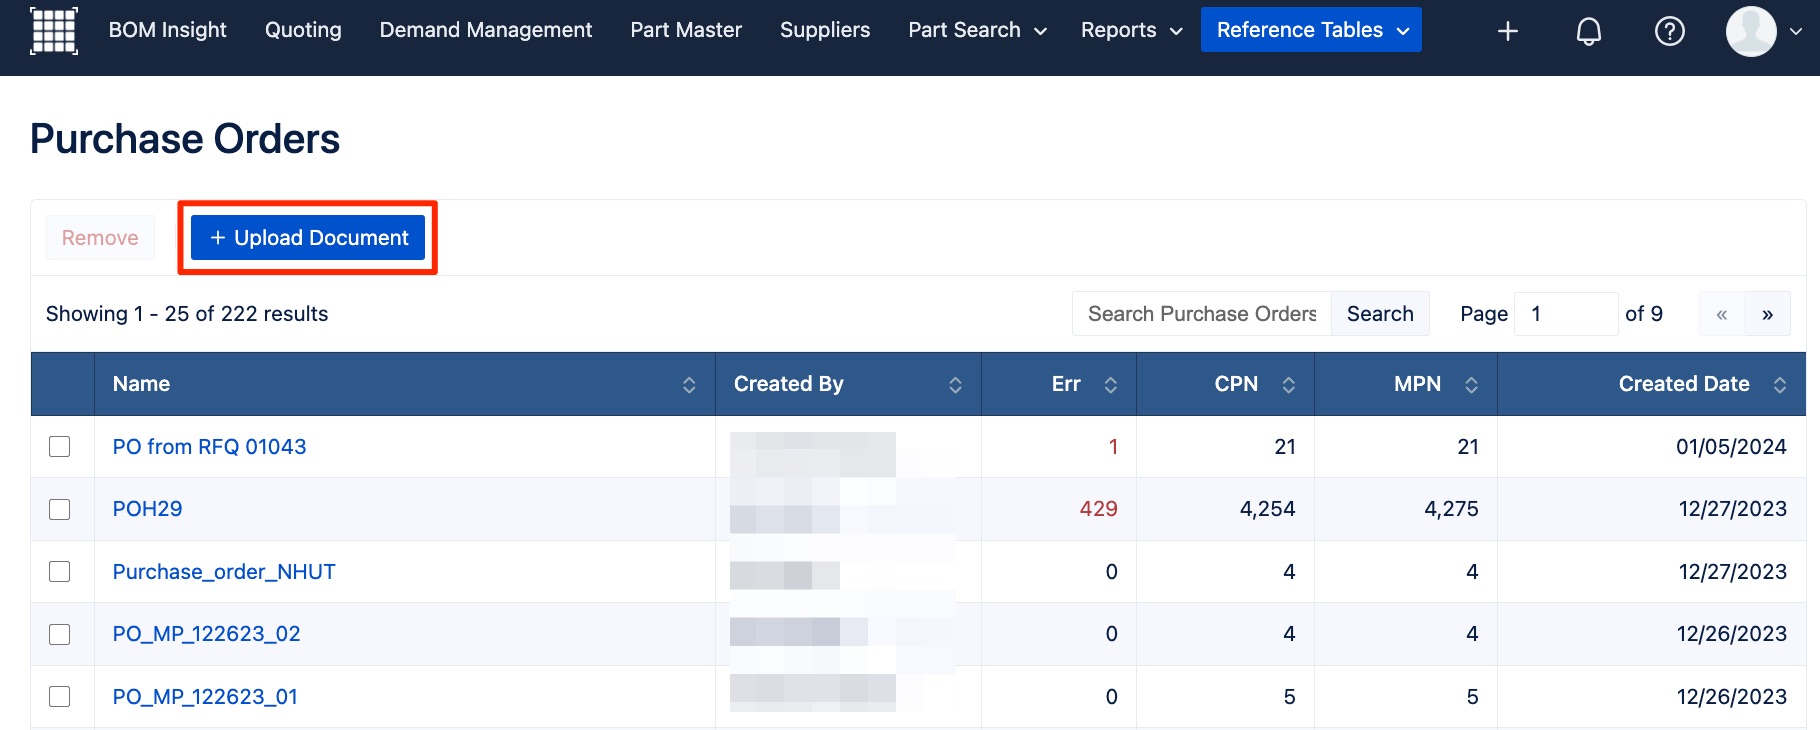The image size is (1820, 730).
Task: Expand the user avatar chevron
Action: coord(1796,31)
